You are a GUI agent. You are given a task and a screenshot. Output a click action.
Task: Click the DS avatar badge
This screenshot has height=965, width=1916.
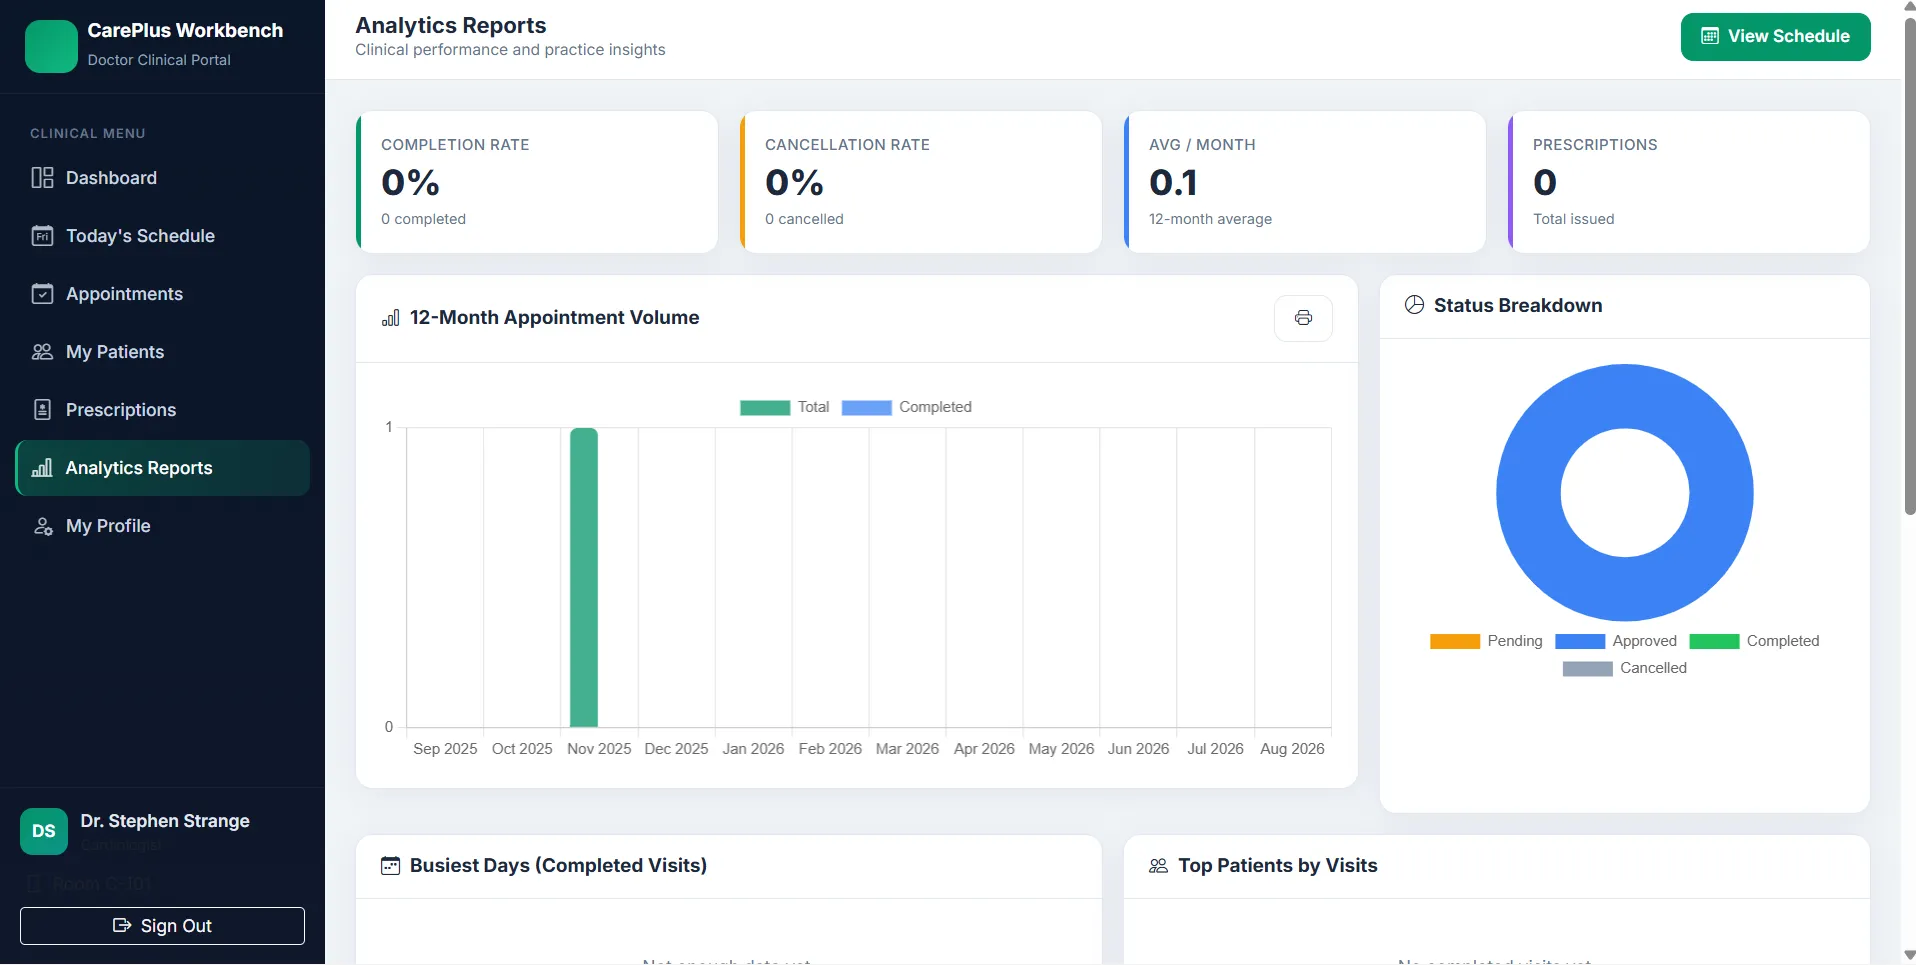click(44, 831)
